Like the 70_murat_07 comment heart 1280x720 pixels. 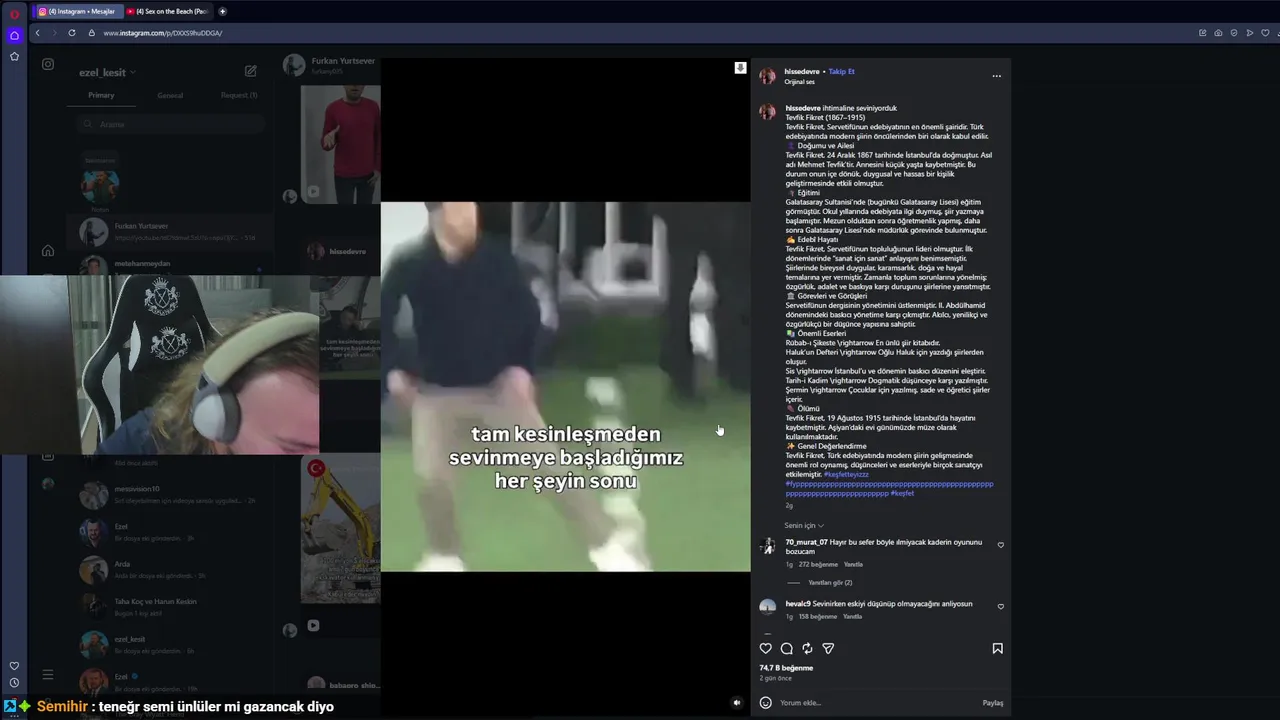(1001, 546)
